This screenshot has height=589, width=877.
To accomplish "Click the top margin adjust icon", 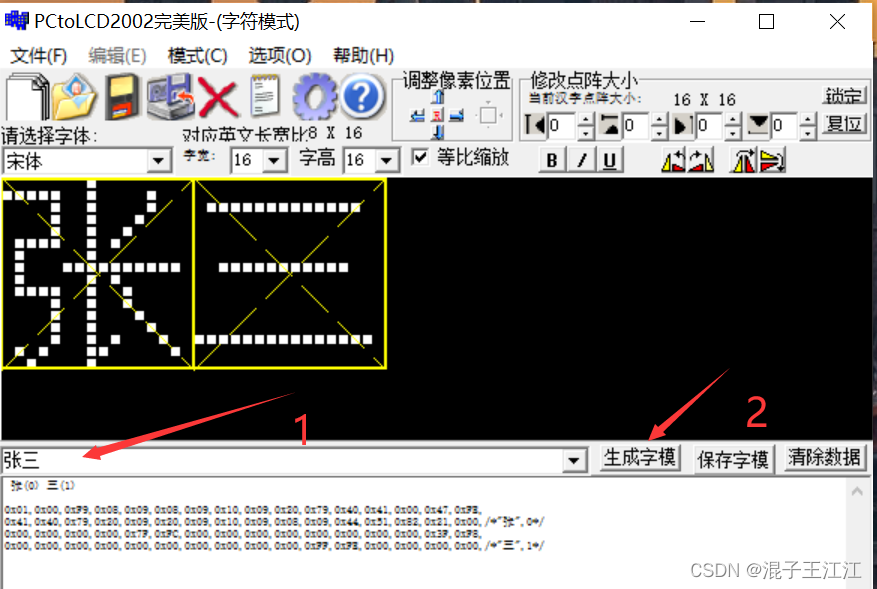I will click(x=610, y=125).
